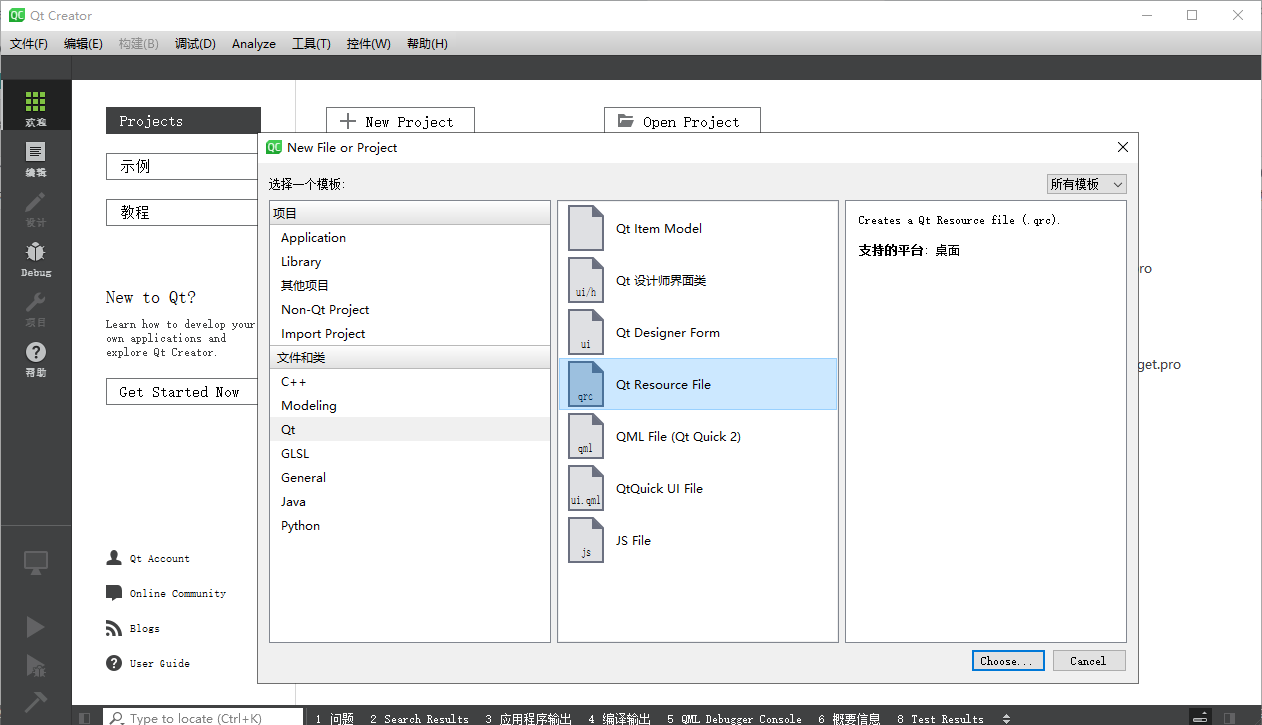Open the 帮助(H) menu

tap(427, 44)
